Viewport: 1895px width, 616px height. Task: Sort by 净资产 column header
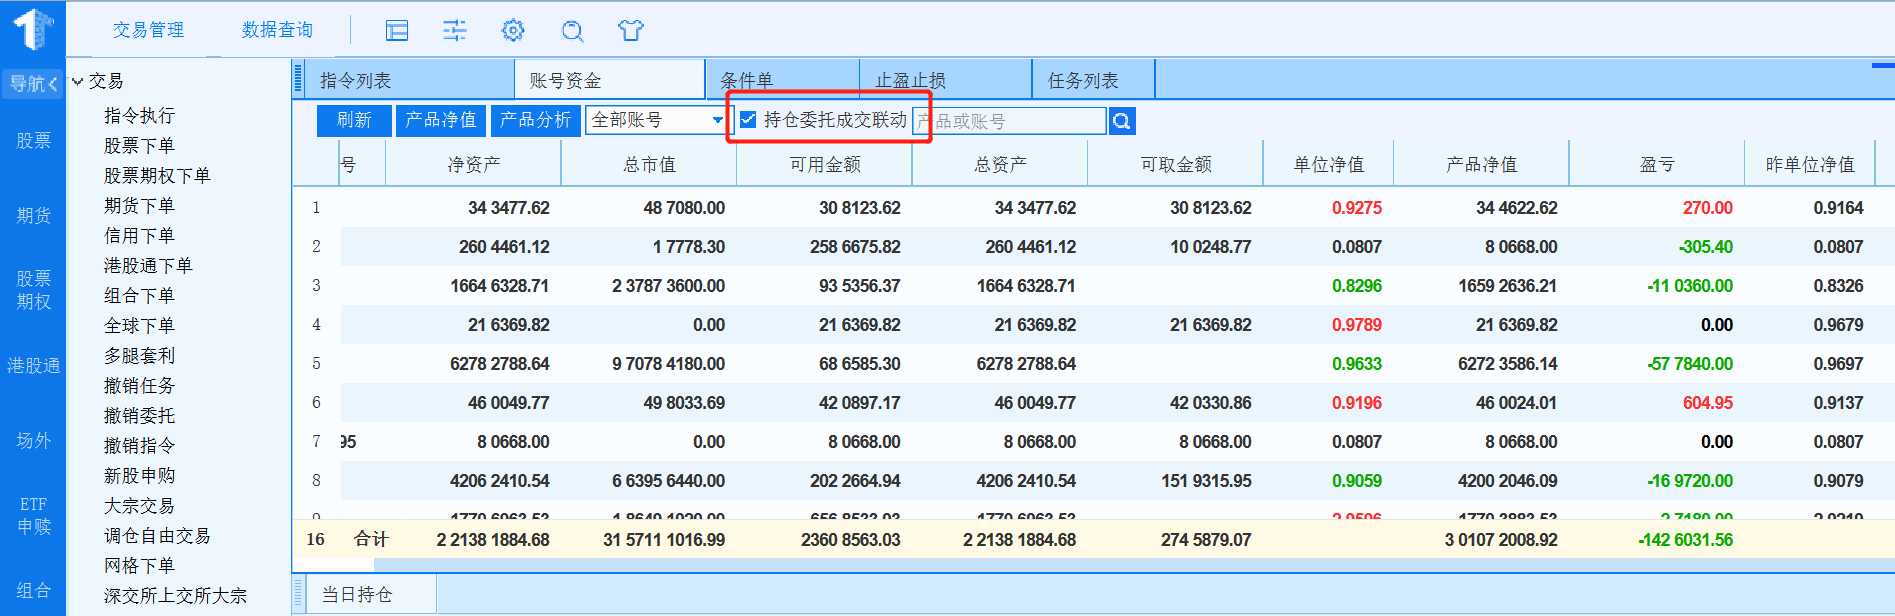(x=473, y=164)
